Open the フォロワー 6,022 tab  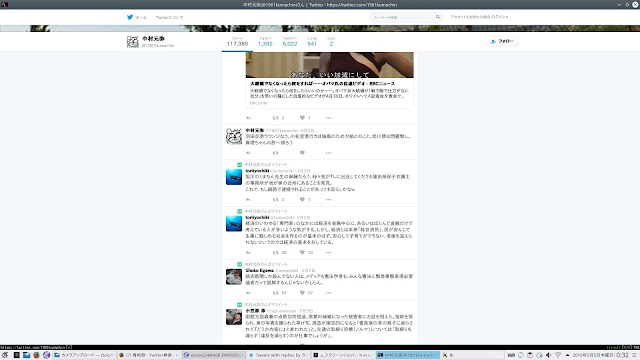[290, 42]
